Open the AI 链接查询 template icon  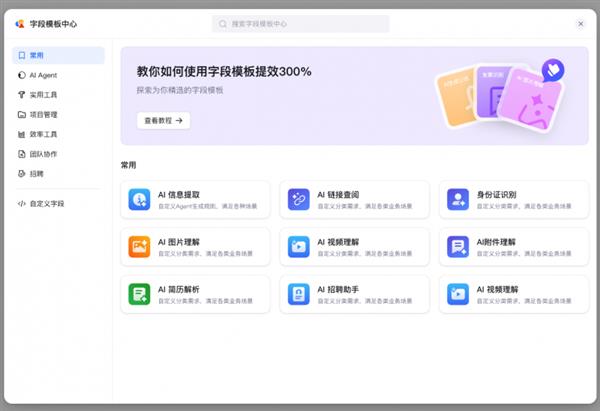click(298, 199)
